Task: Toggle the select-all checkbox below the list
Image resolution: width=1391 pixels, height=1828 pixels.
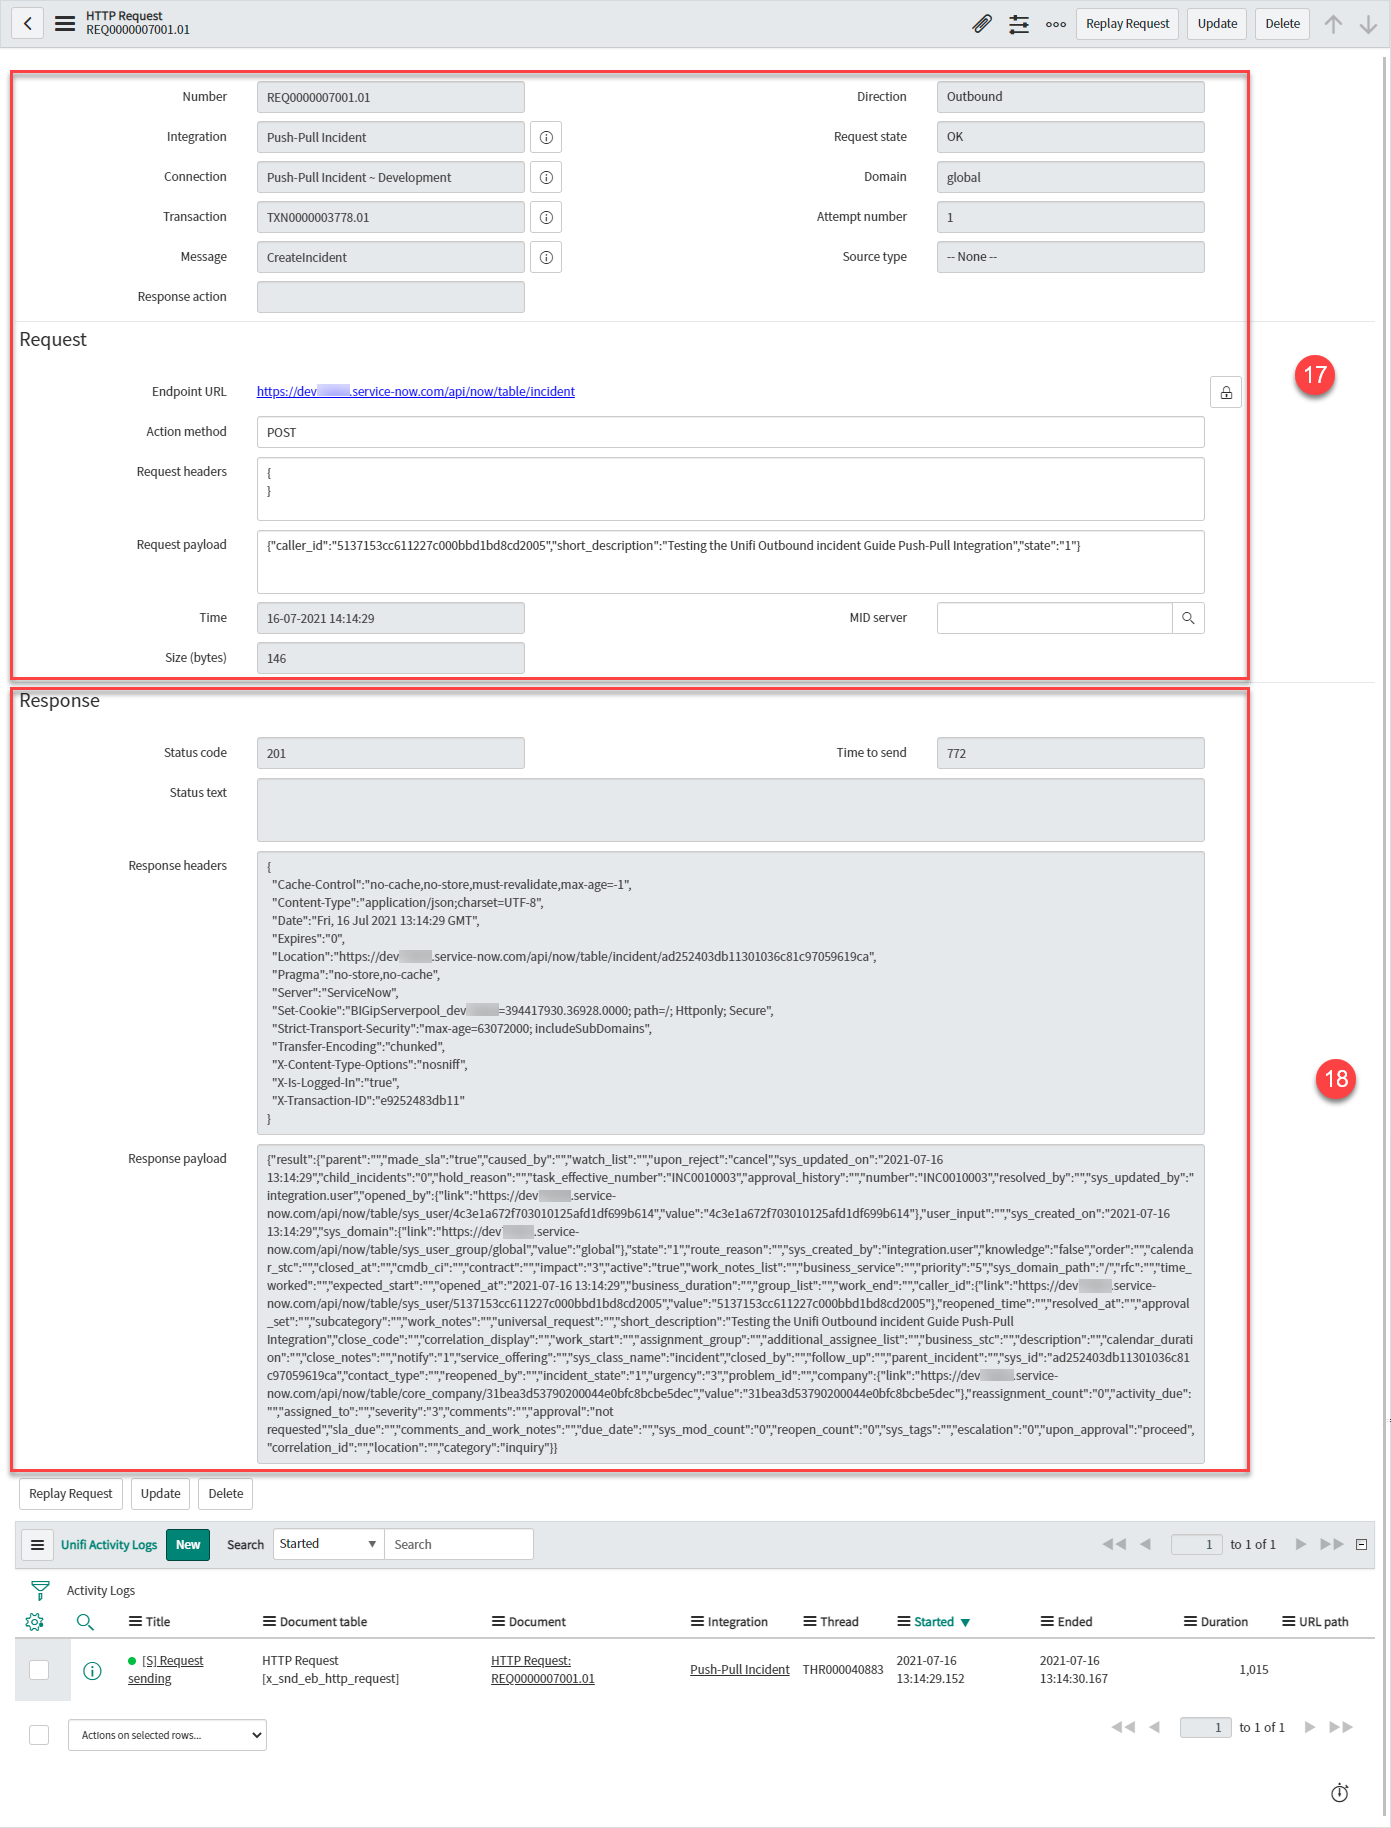Action: (x=39, y=1735)
